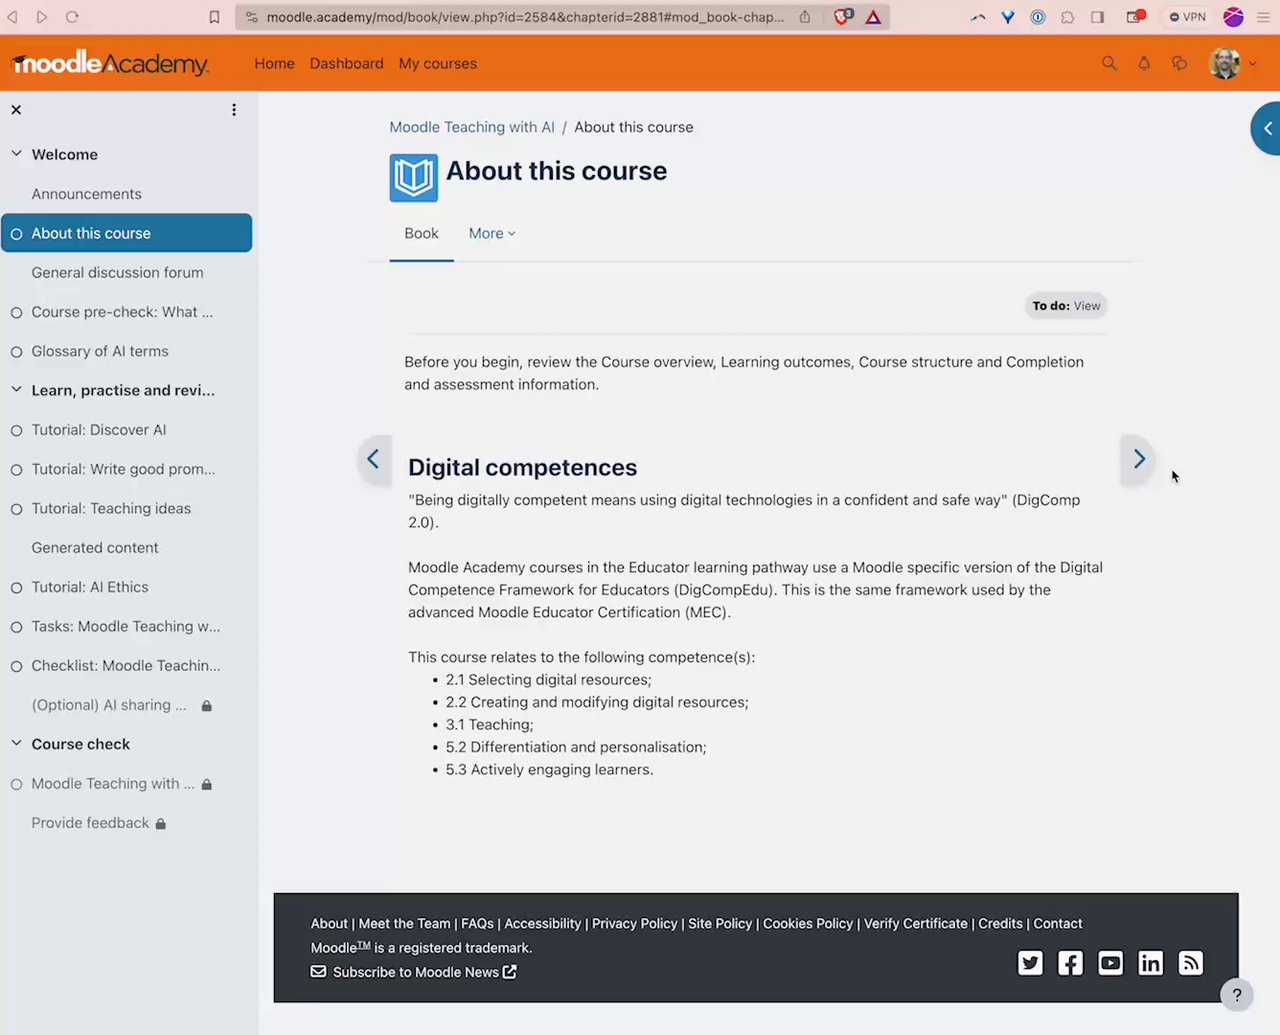1280x1035 pixels.
Task: Open Accessibility footer link
Action: pos(542,924)
